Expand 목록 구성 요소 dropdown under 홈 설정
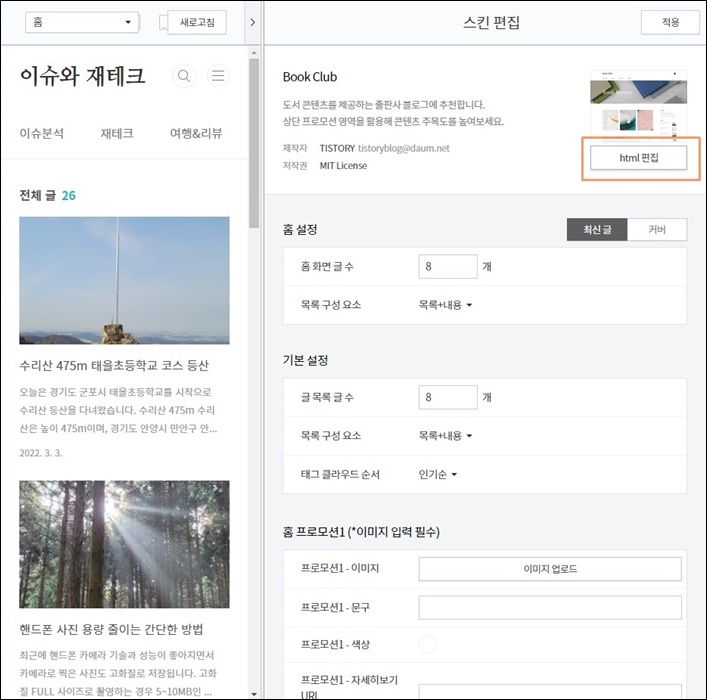The height and width of the screenshot is (700, 707). (445, 305)
